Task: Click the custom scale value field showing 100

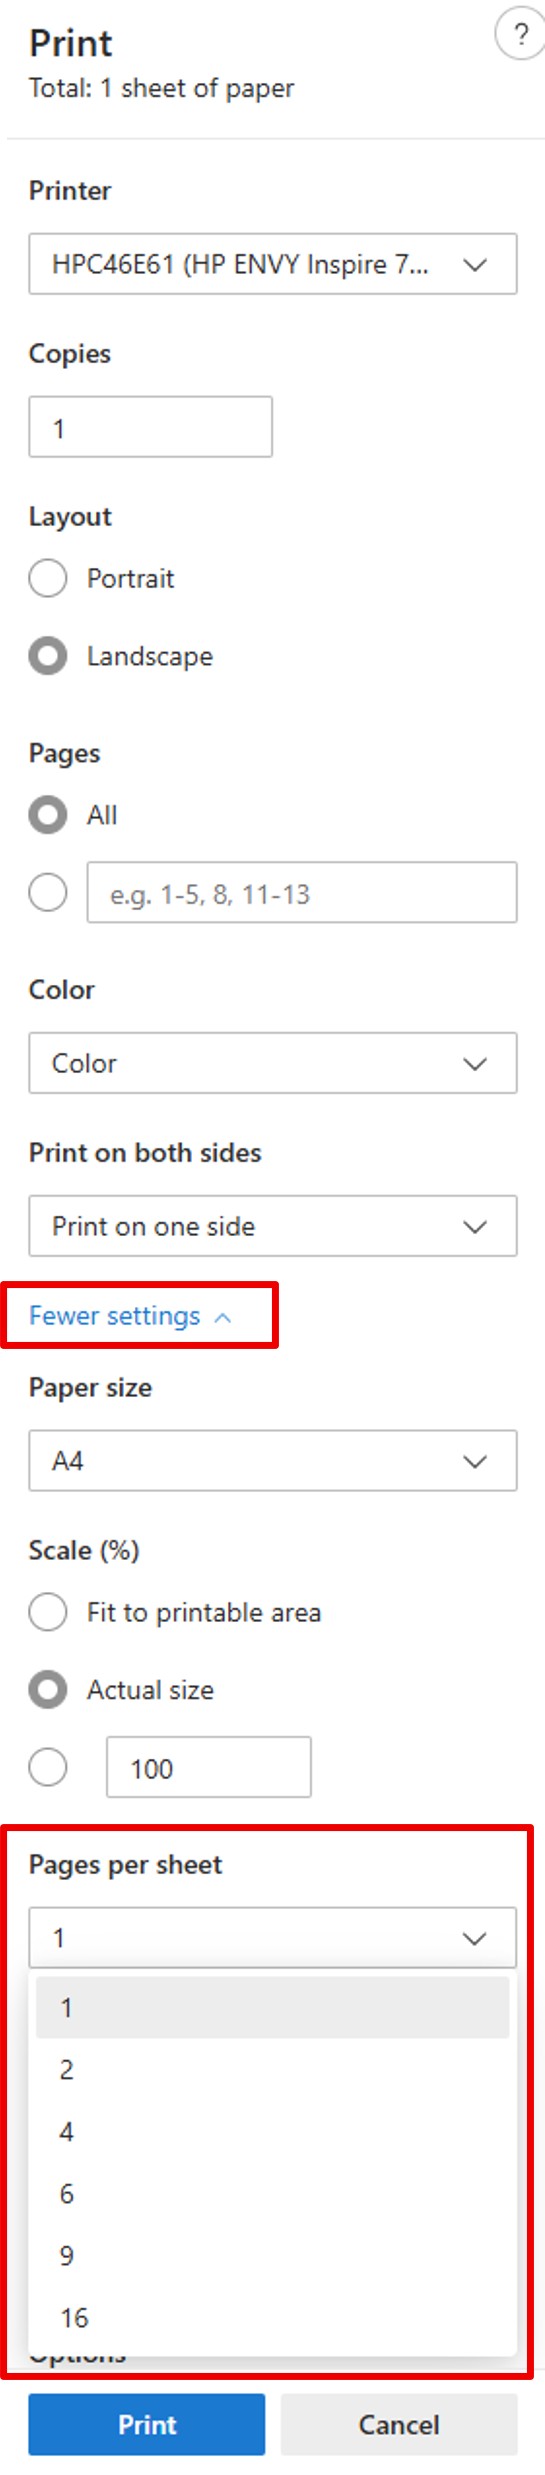Action: click(x=209, y=1767)
